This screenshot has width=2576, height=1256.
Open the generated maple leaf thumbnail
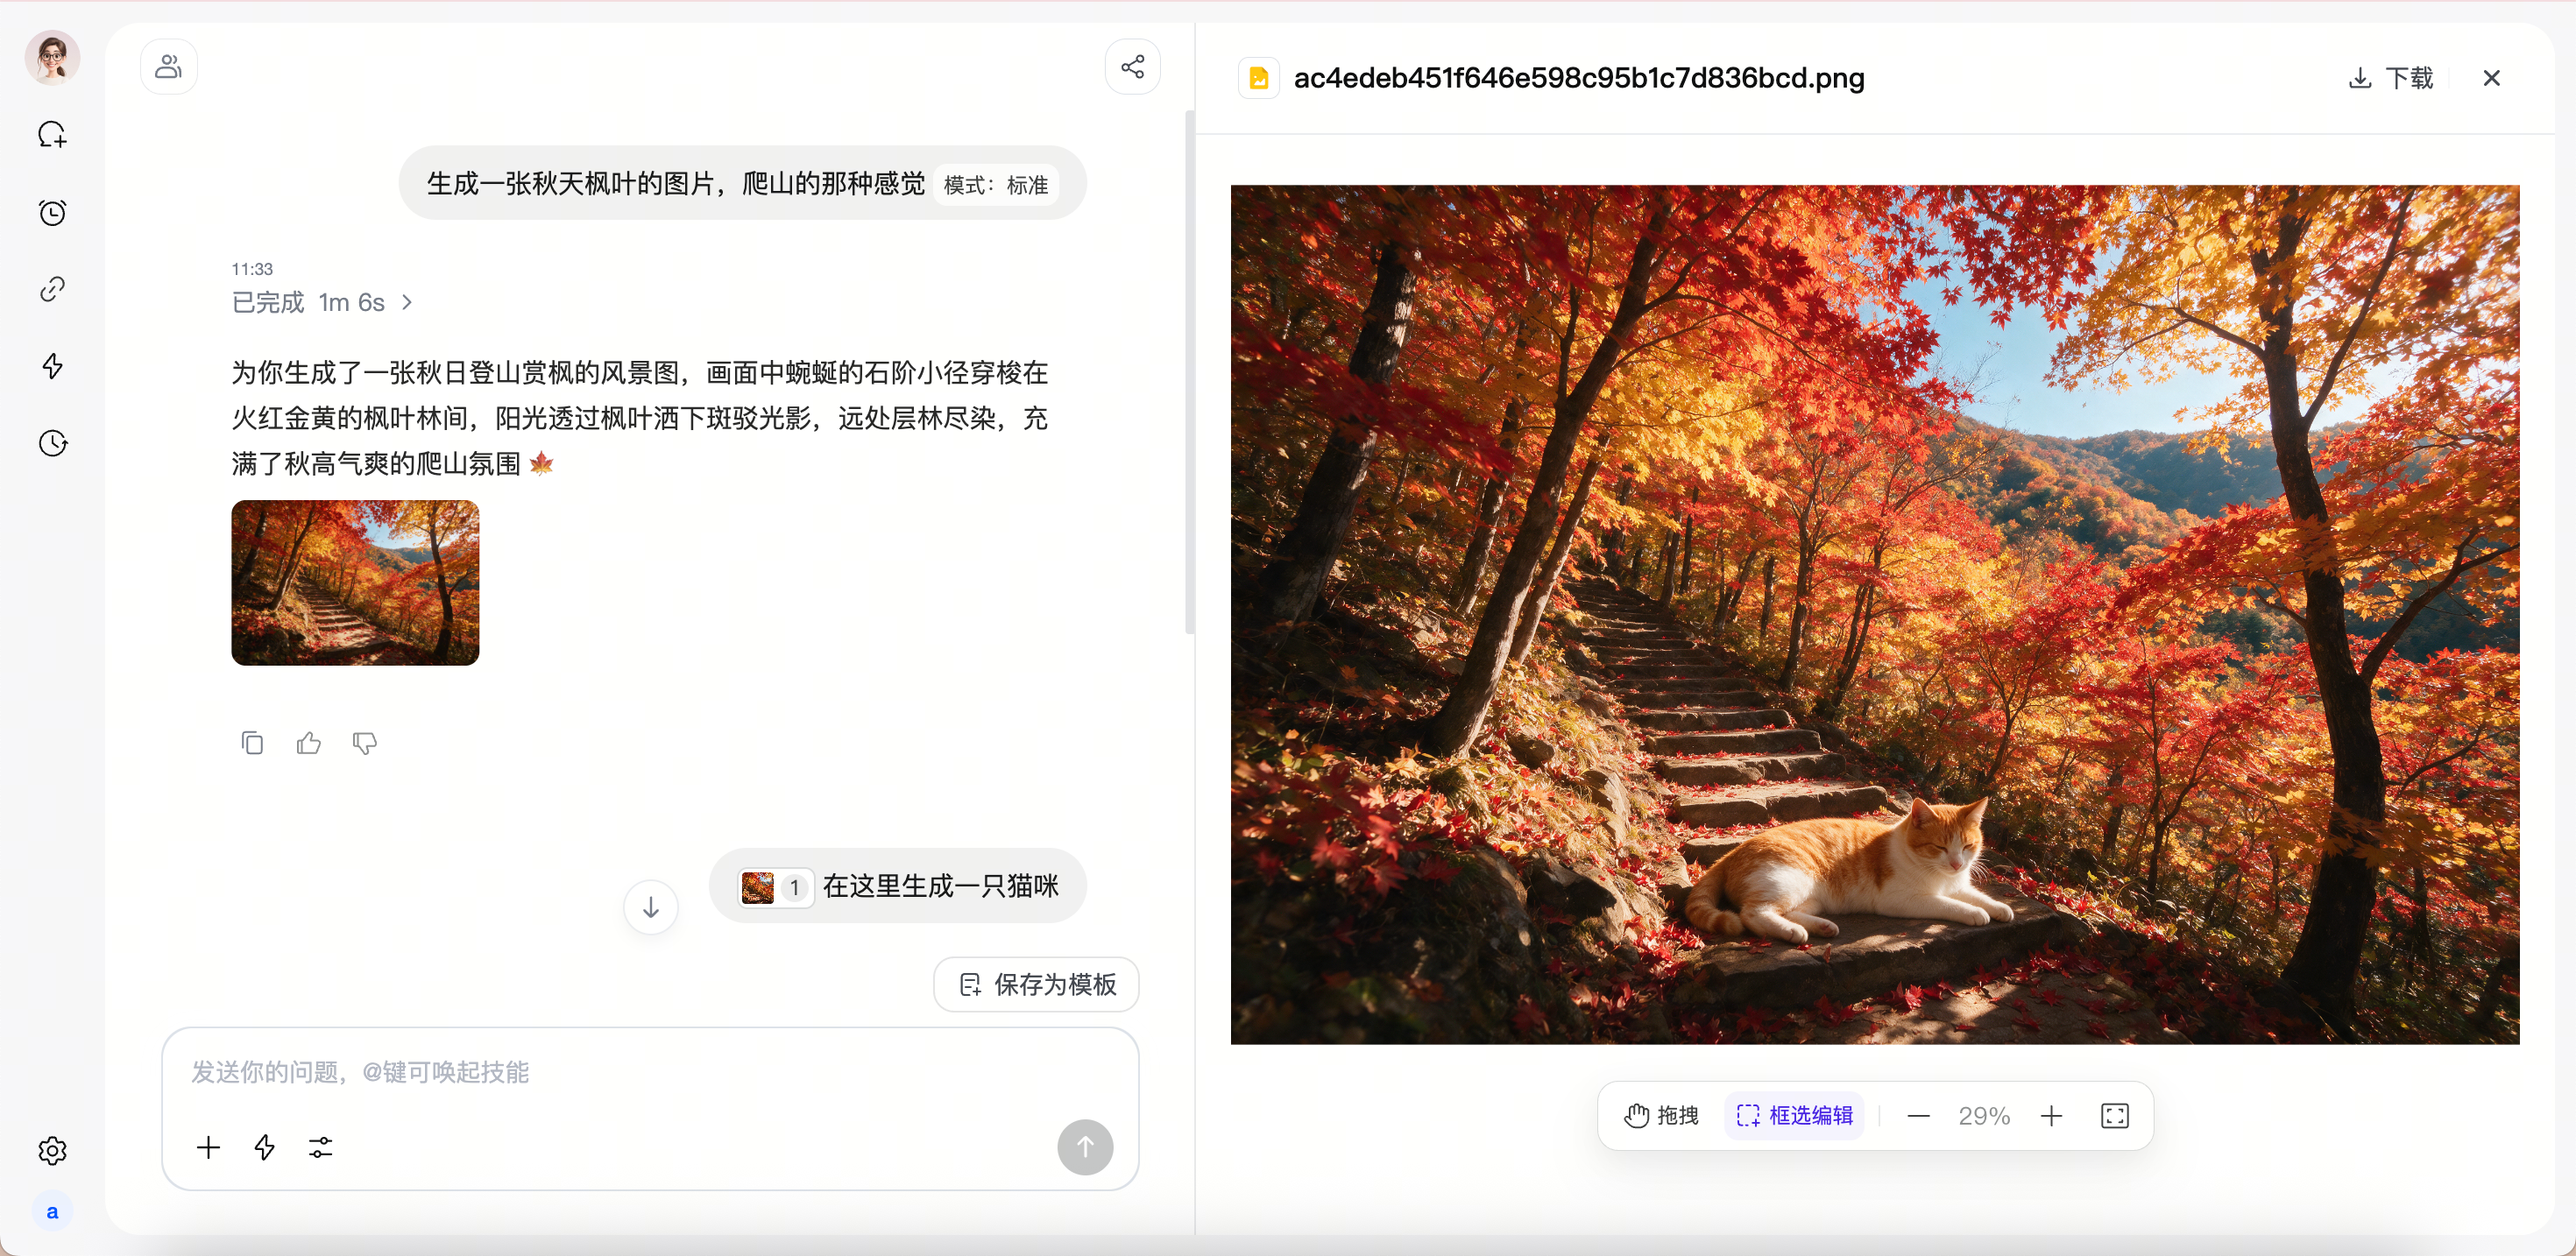pos(355,582)
